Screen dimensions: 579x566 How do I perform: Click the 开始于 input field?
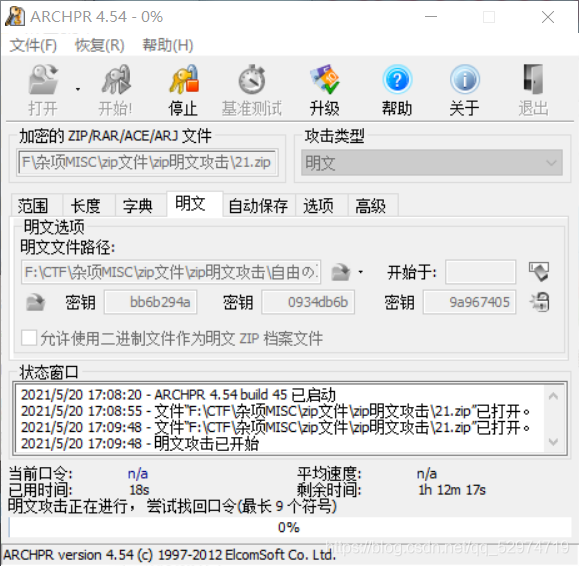[x=480, y=272]
